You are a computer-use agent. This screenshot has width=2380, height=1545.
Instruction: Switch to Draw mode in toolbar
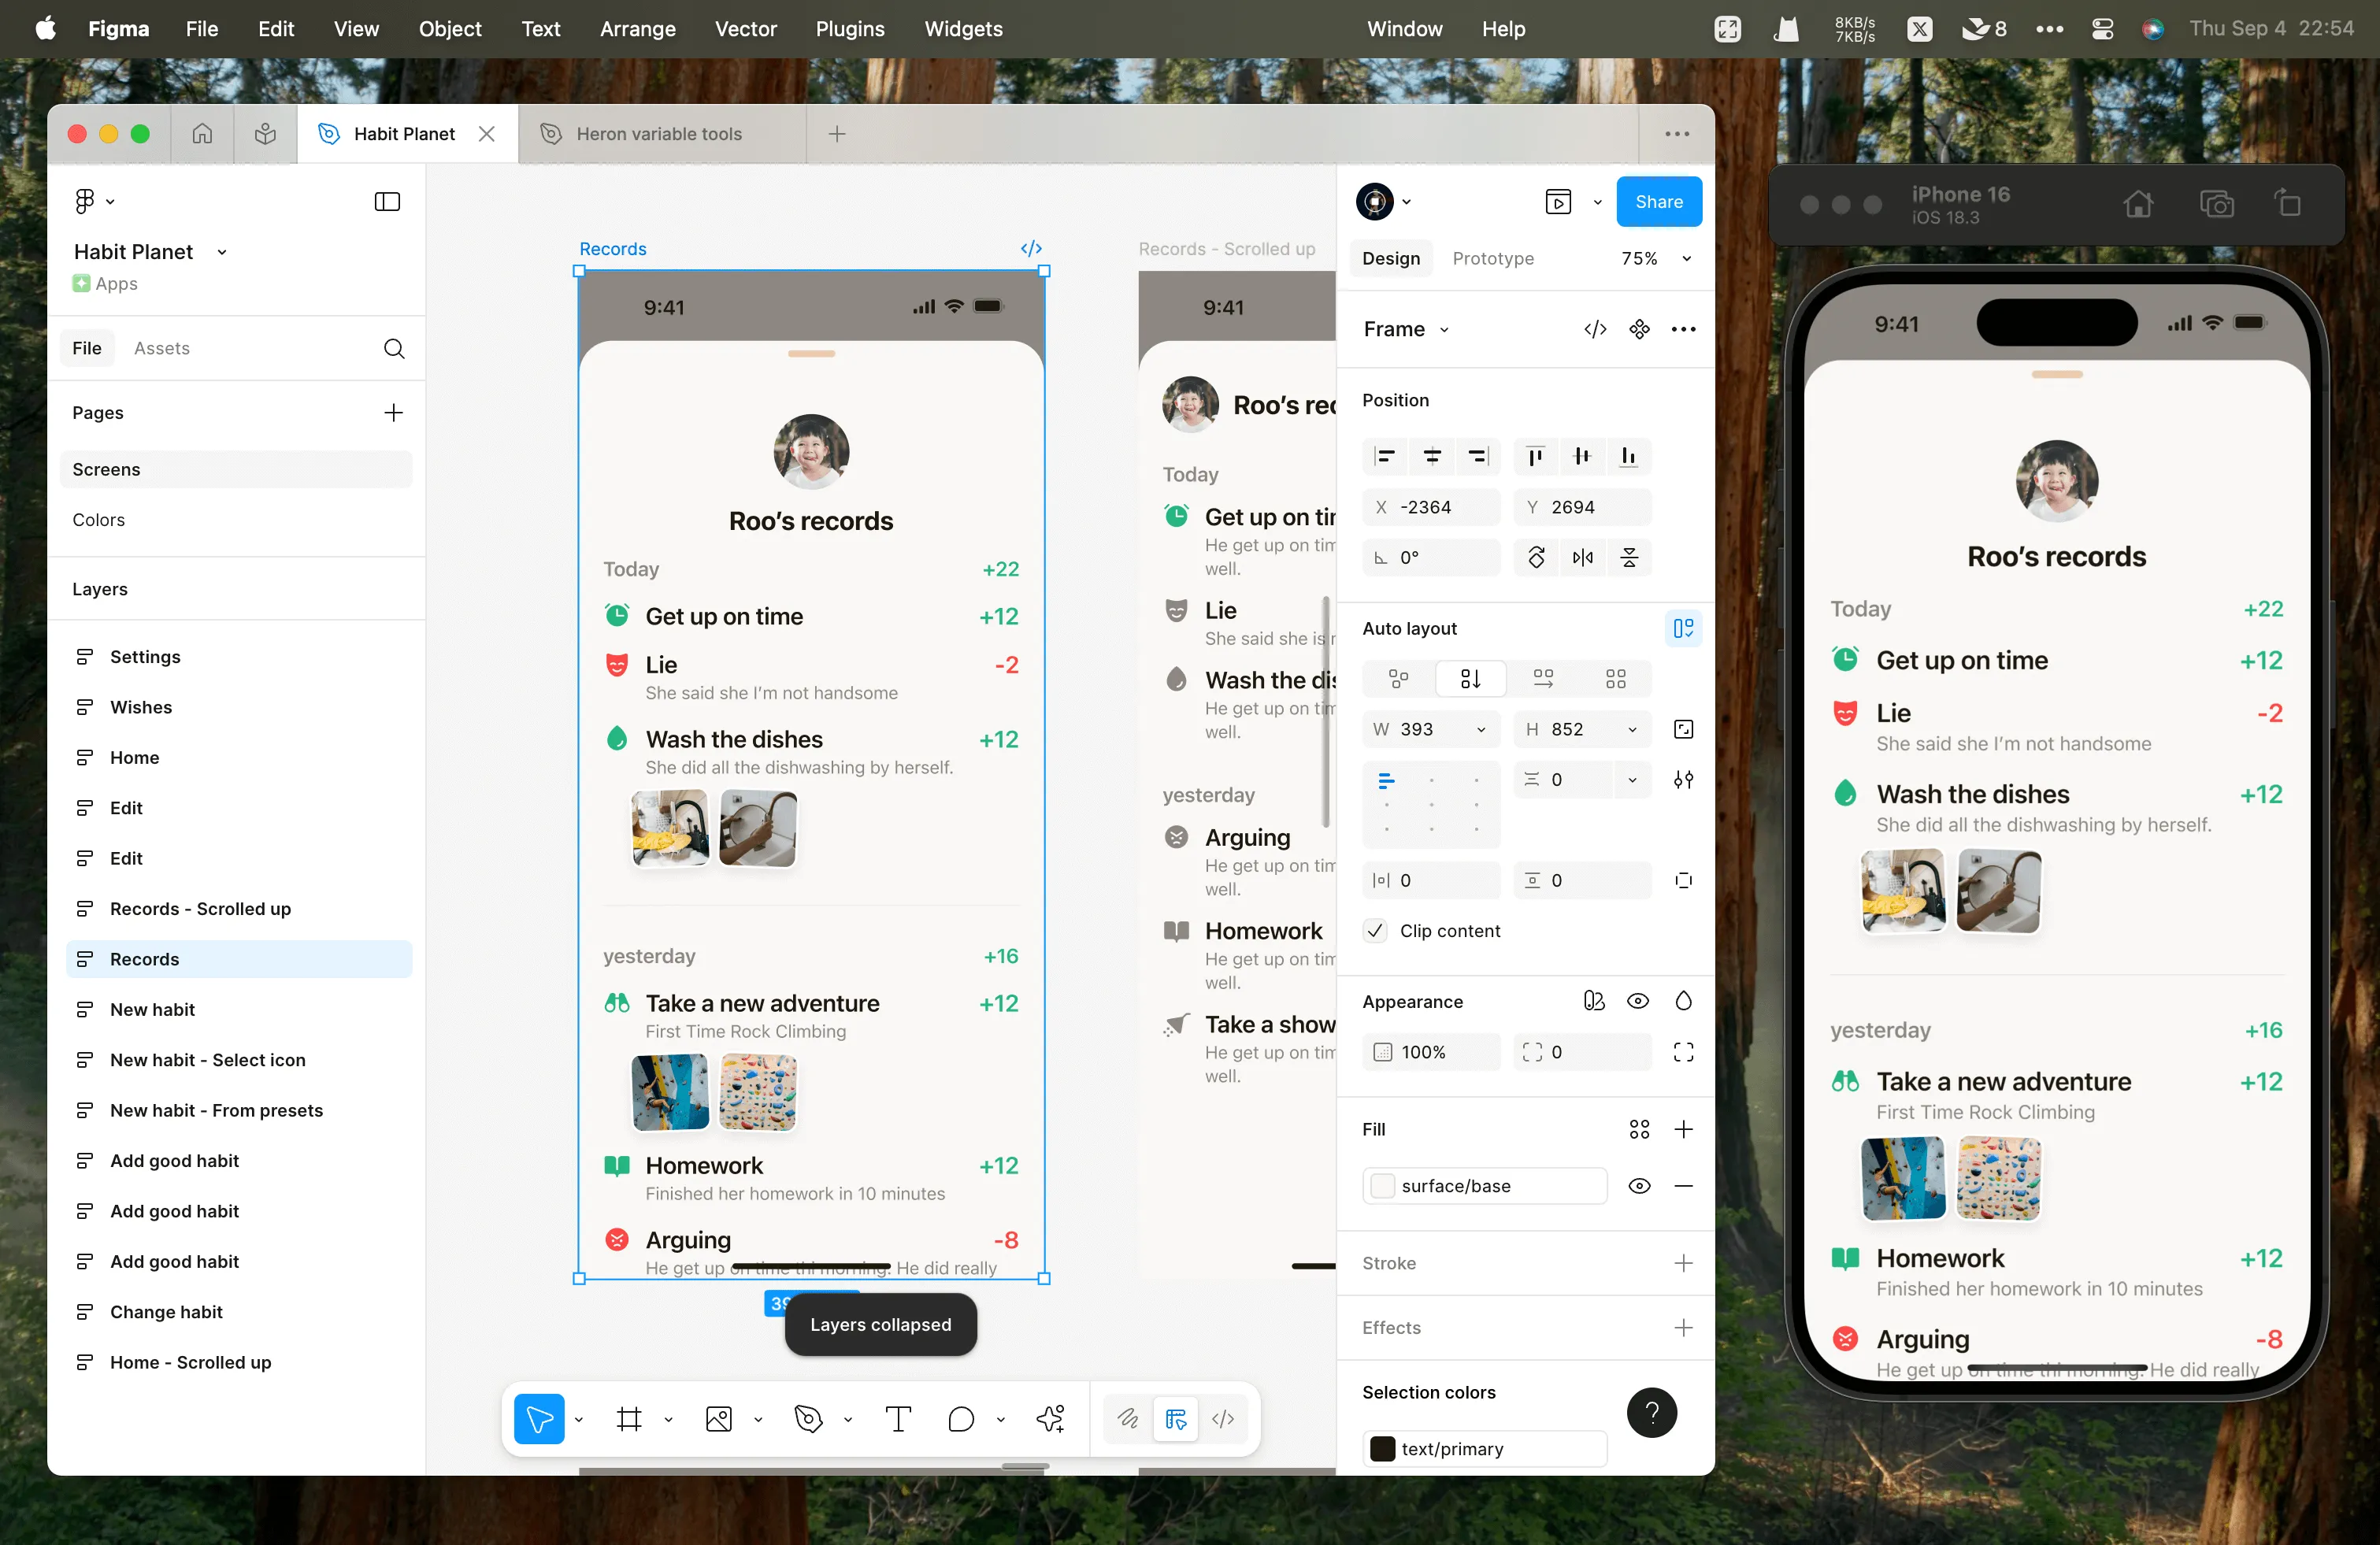tap(1127, 1418)
